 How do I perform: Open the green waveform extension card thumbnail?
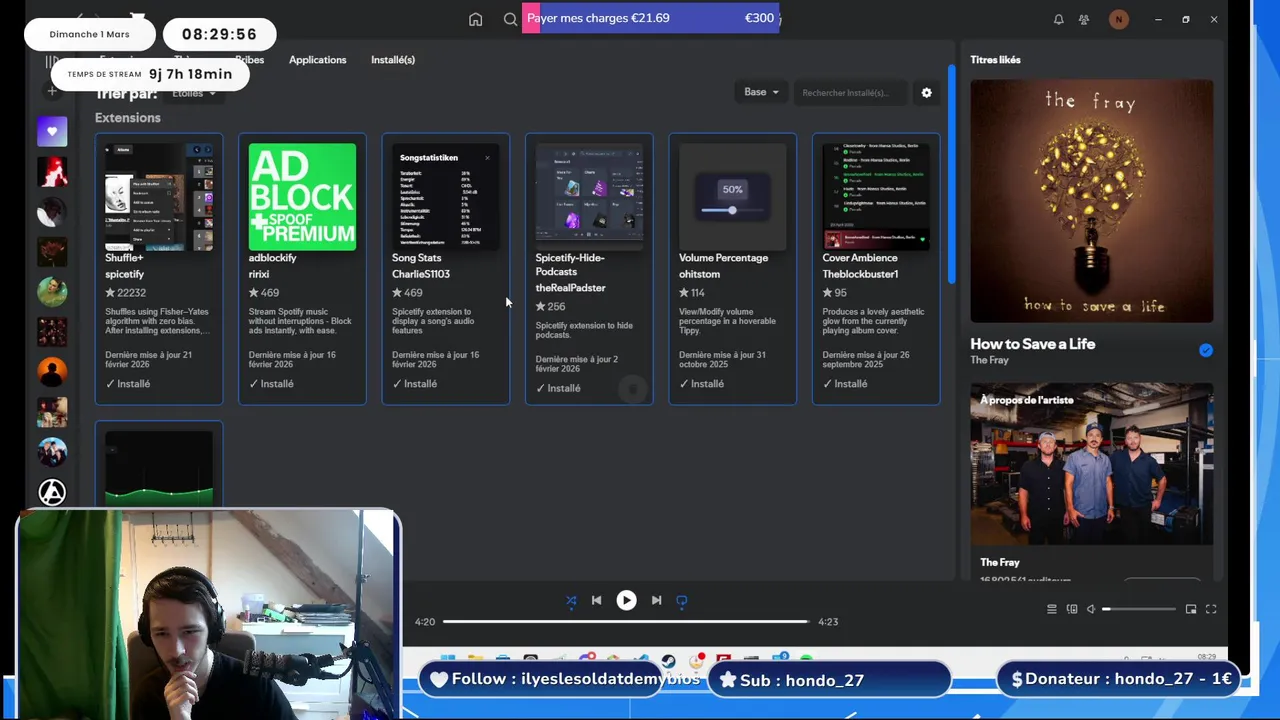click(159, 468)
